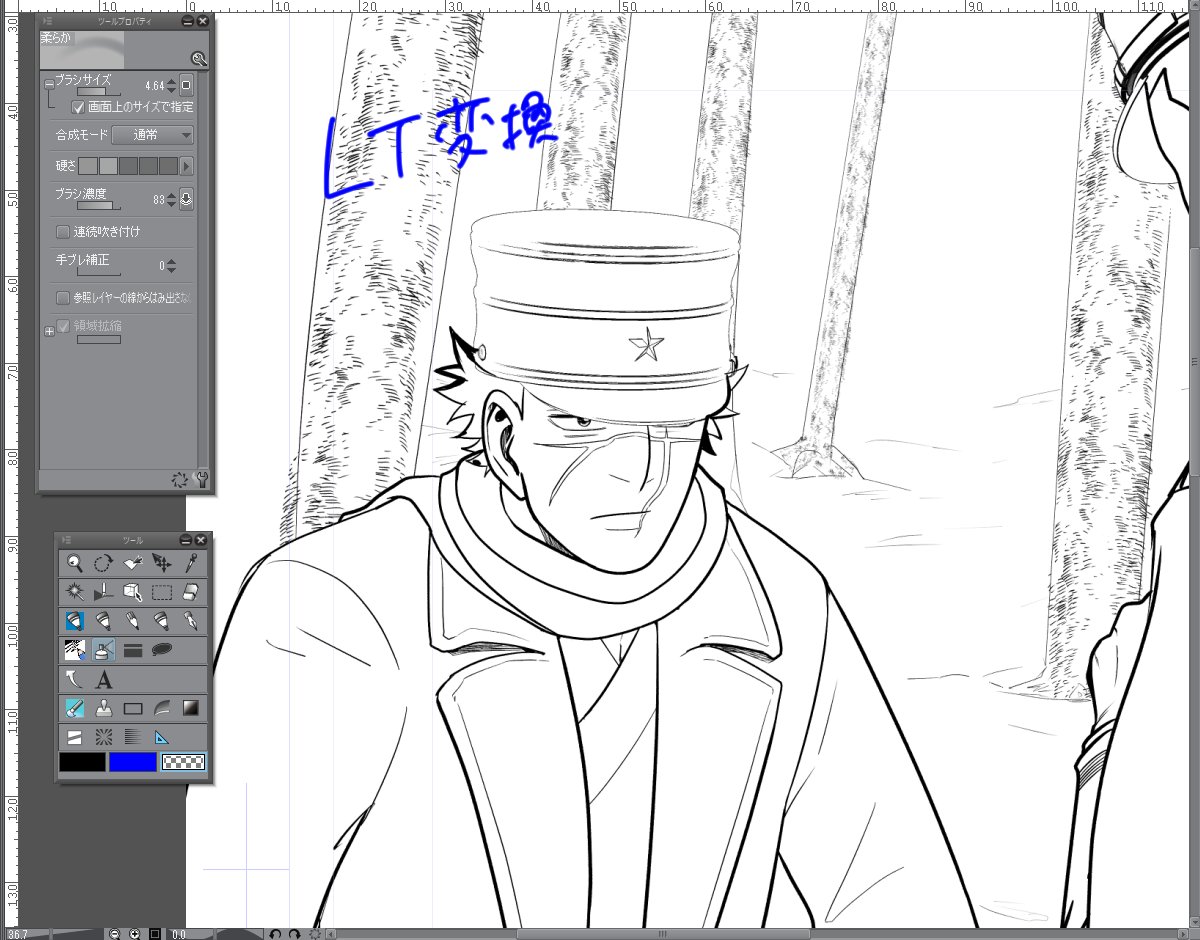Click the zoom in status bar icon
Viewport: 1200px width, 940px height.
pyautogui.click(x=135, y=934)
